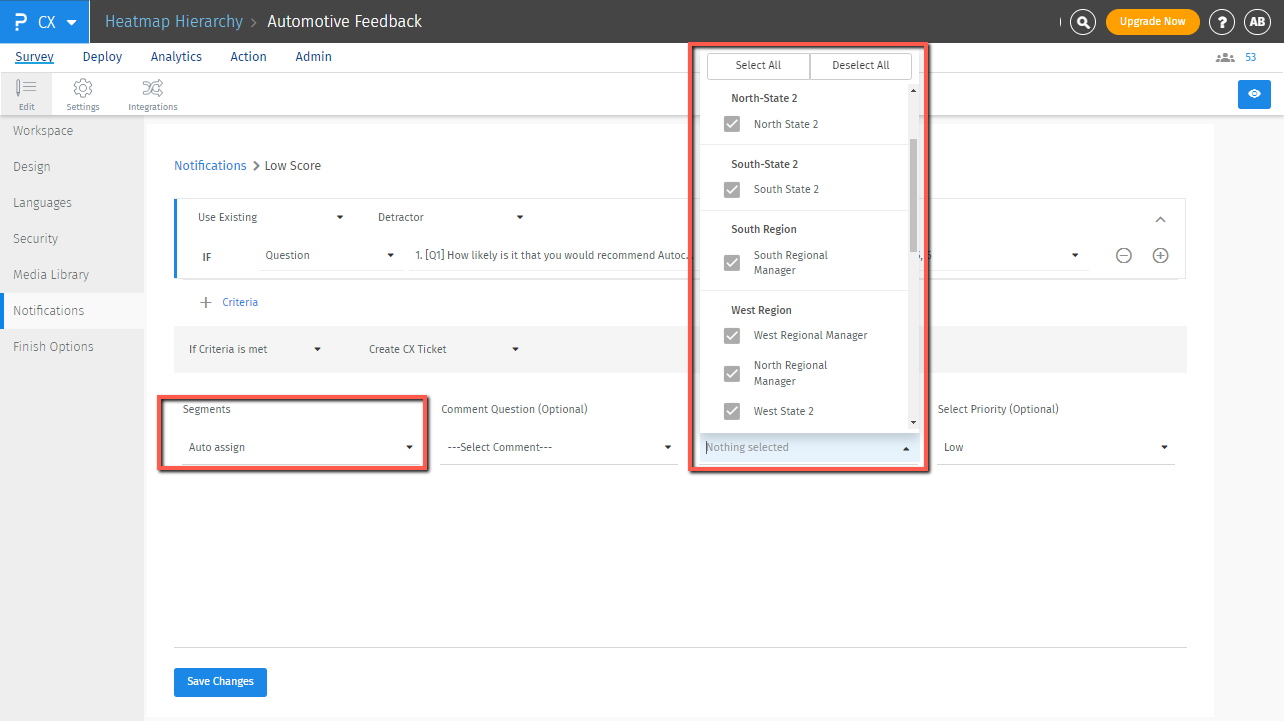Image resolution: width=1284 pixels, height=721 pixels.
Task: Toggle the West State 2 checkbox
Action: point(732,411)
